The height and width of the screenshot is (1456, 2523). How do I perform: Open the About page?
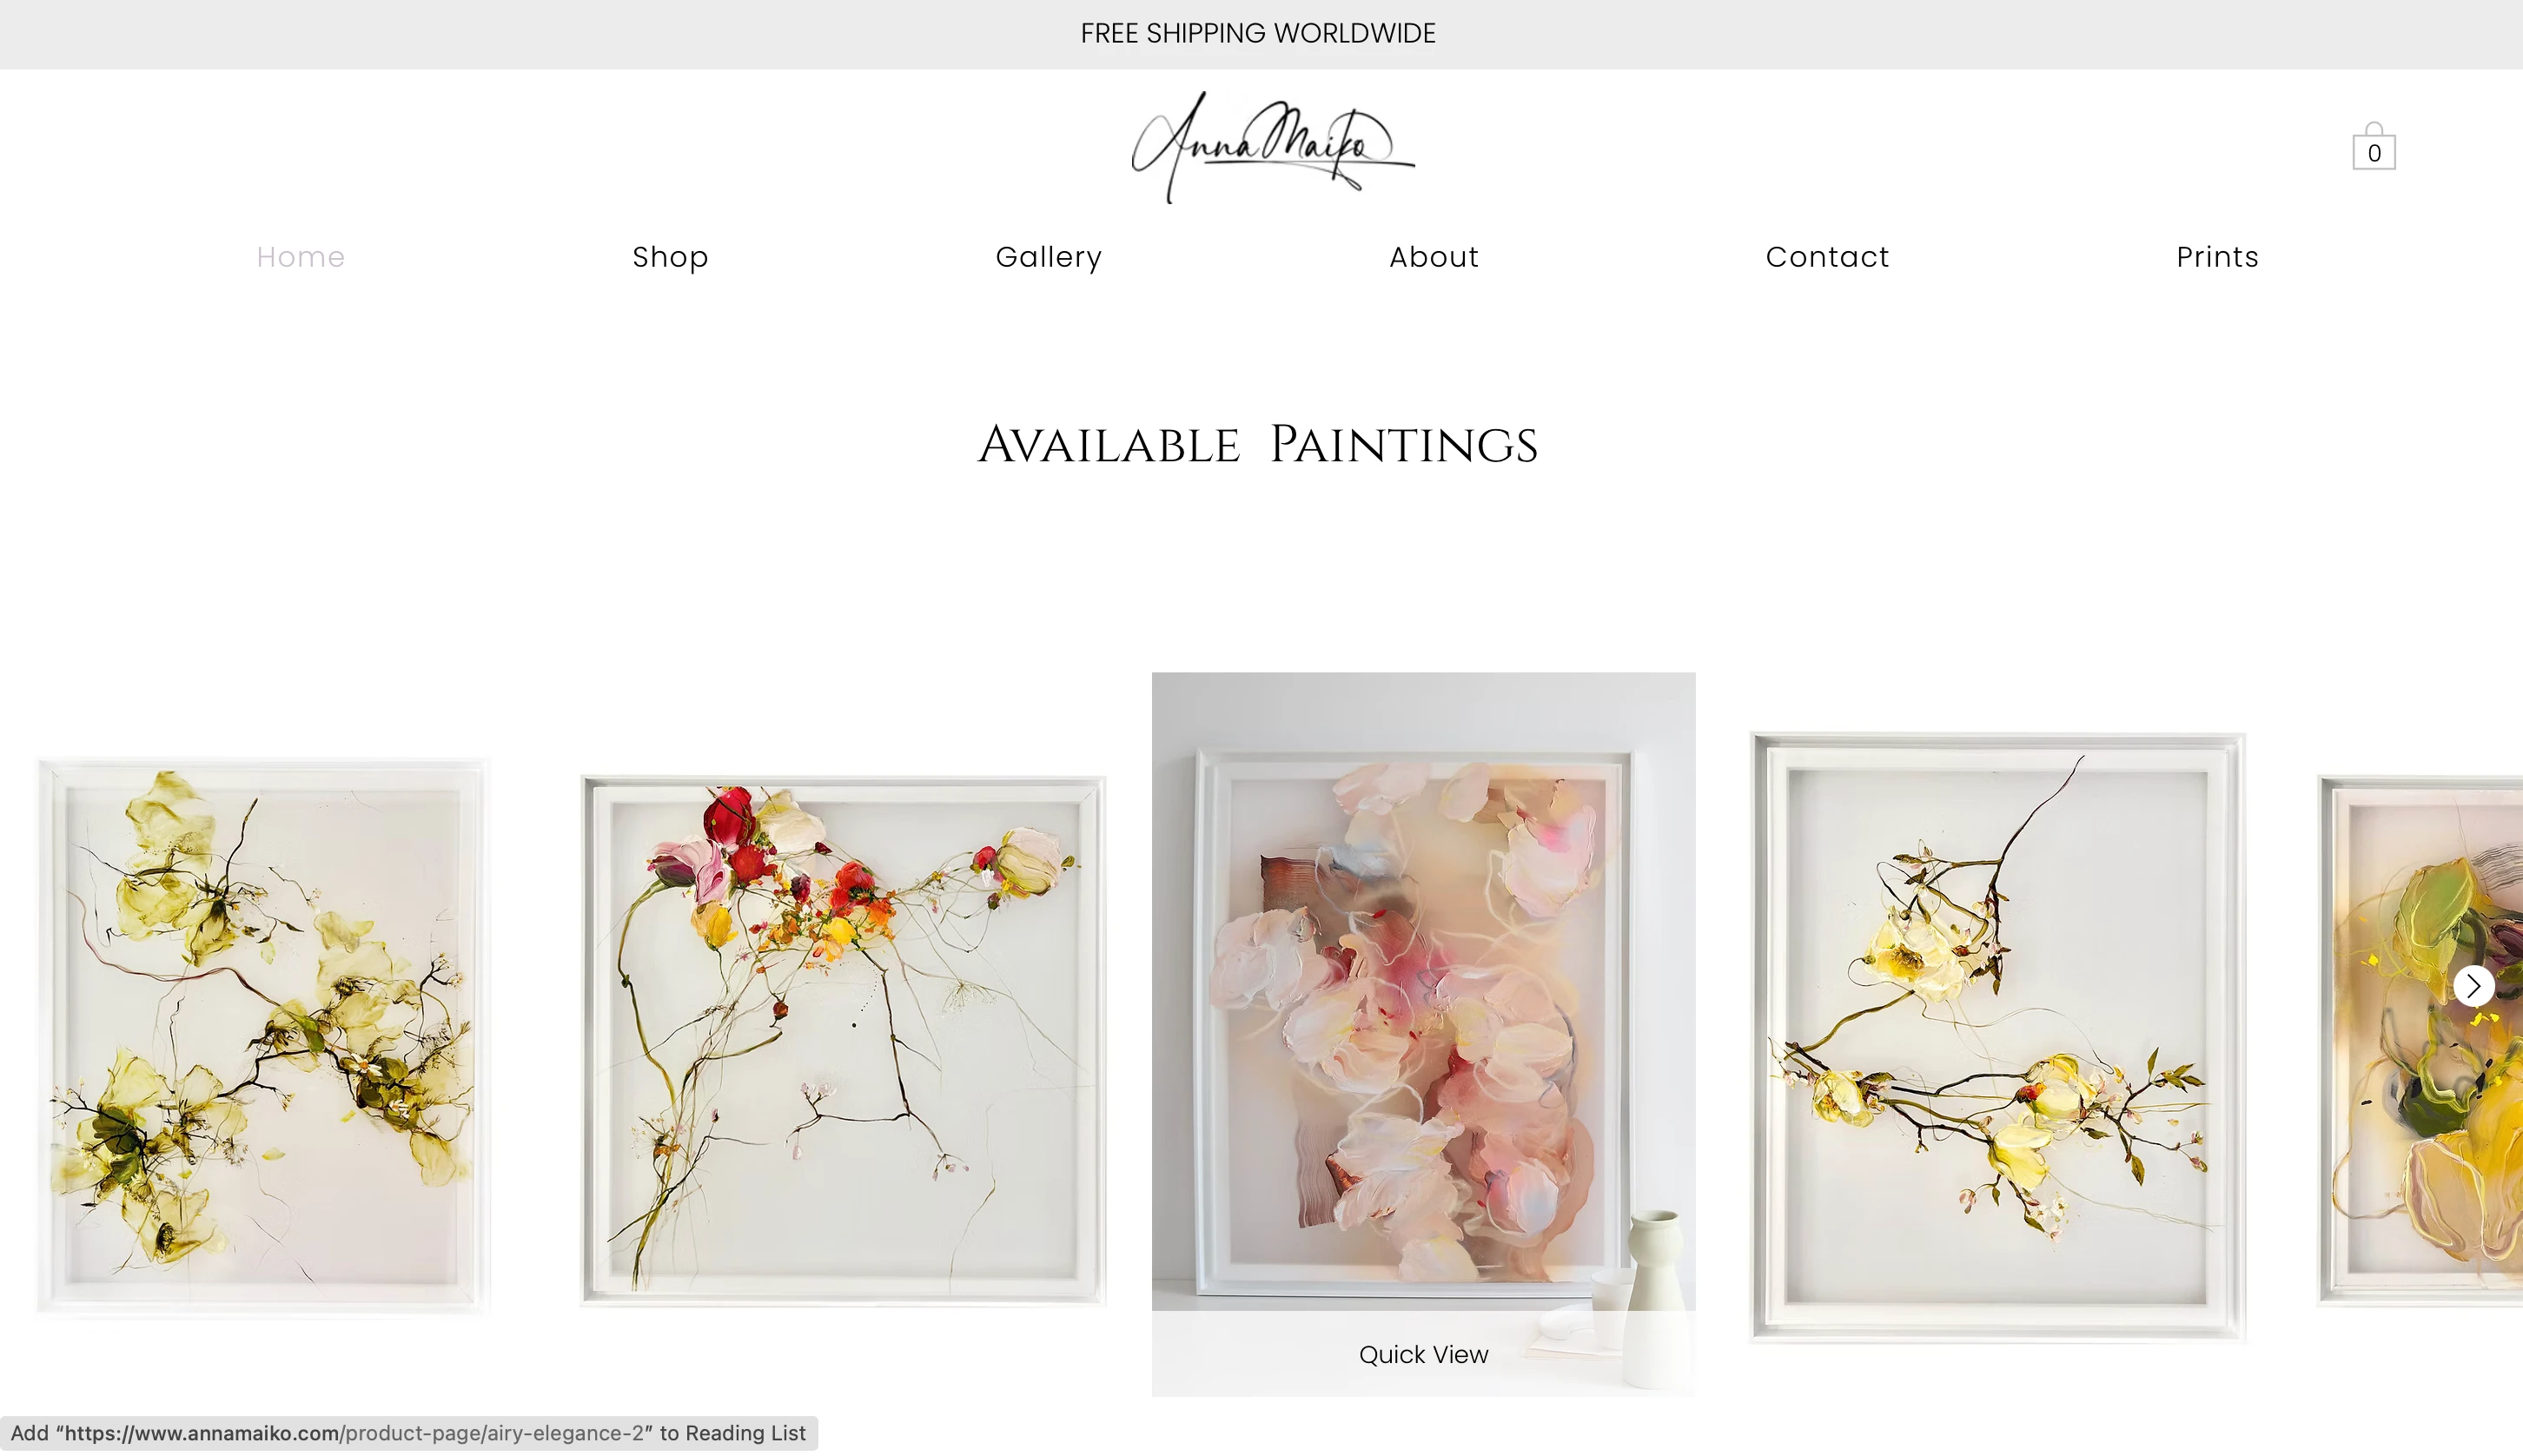tap(1434, 257)
